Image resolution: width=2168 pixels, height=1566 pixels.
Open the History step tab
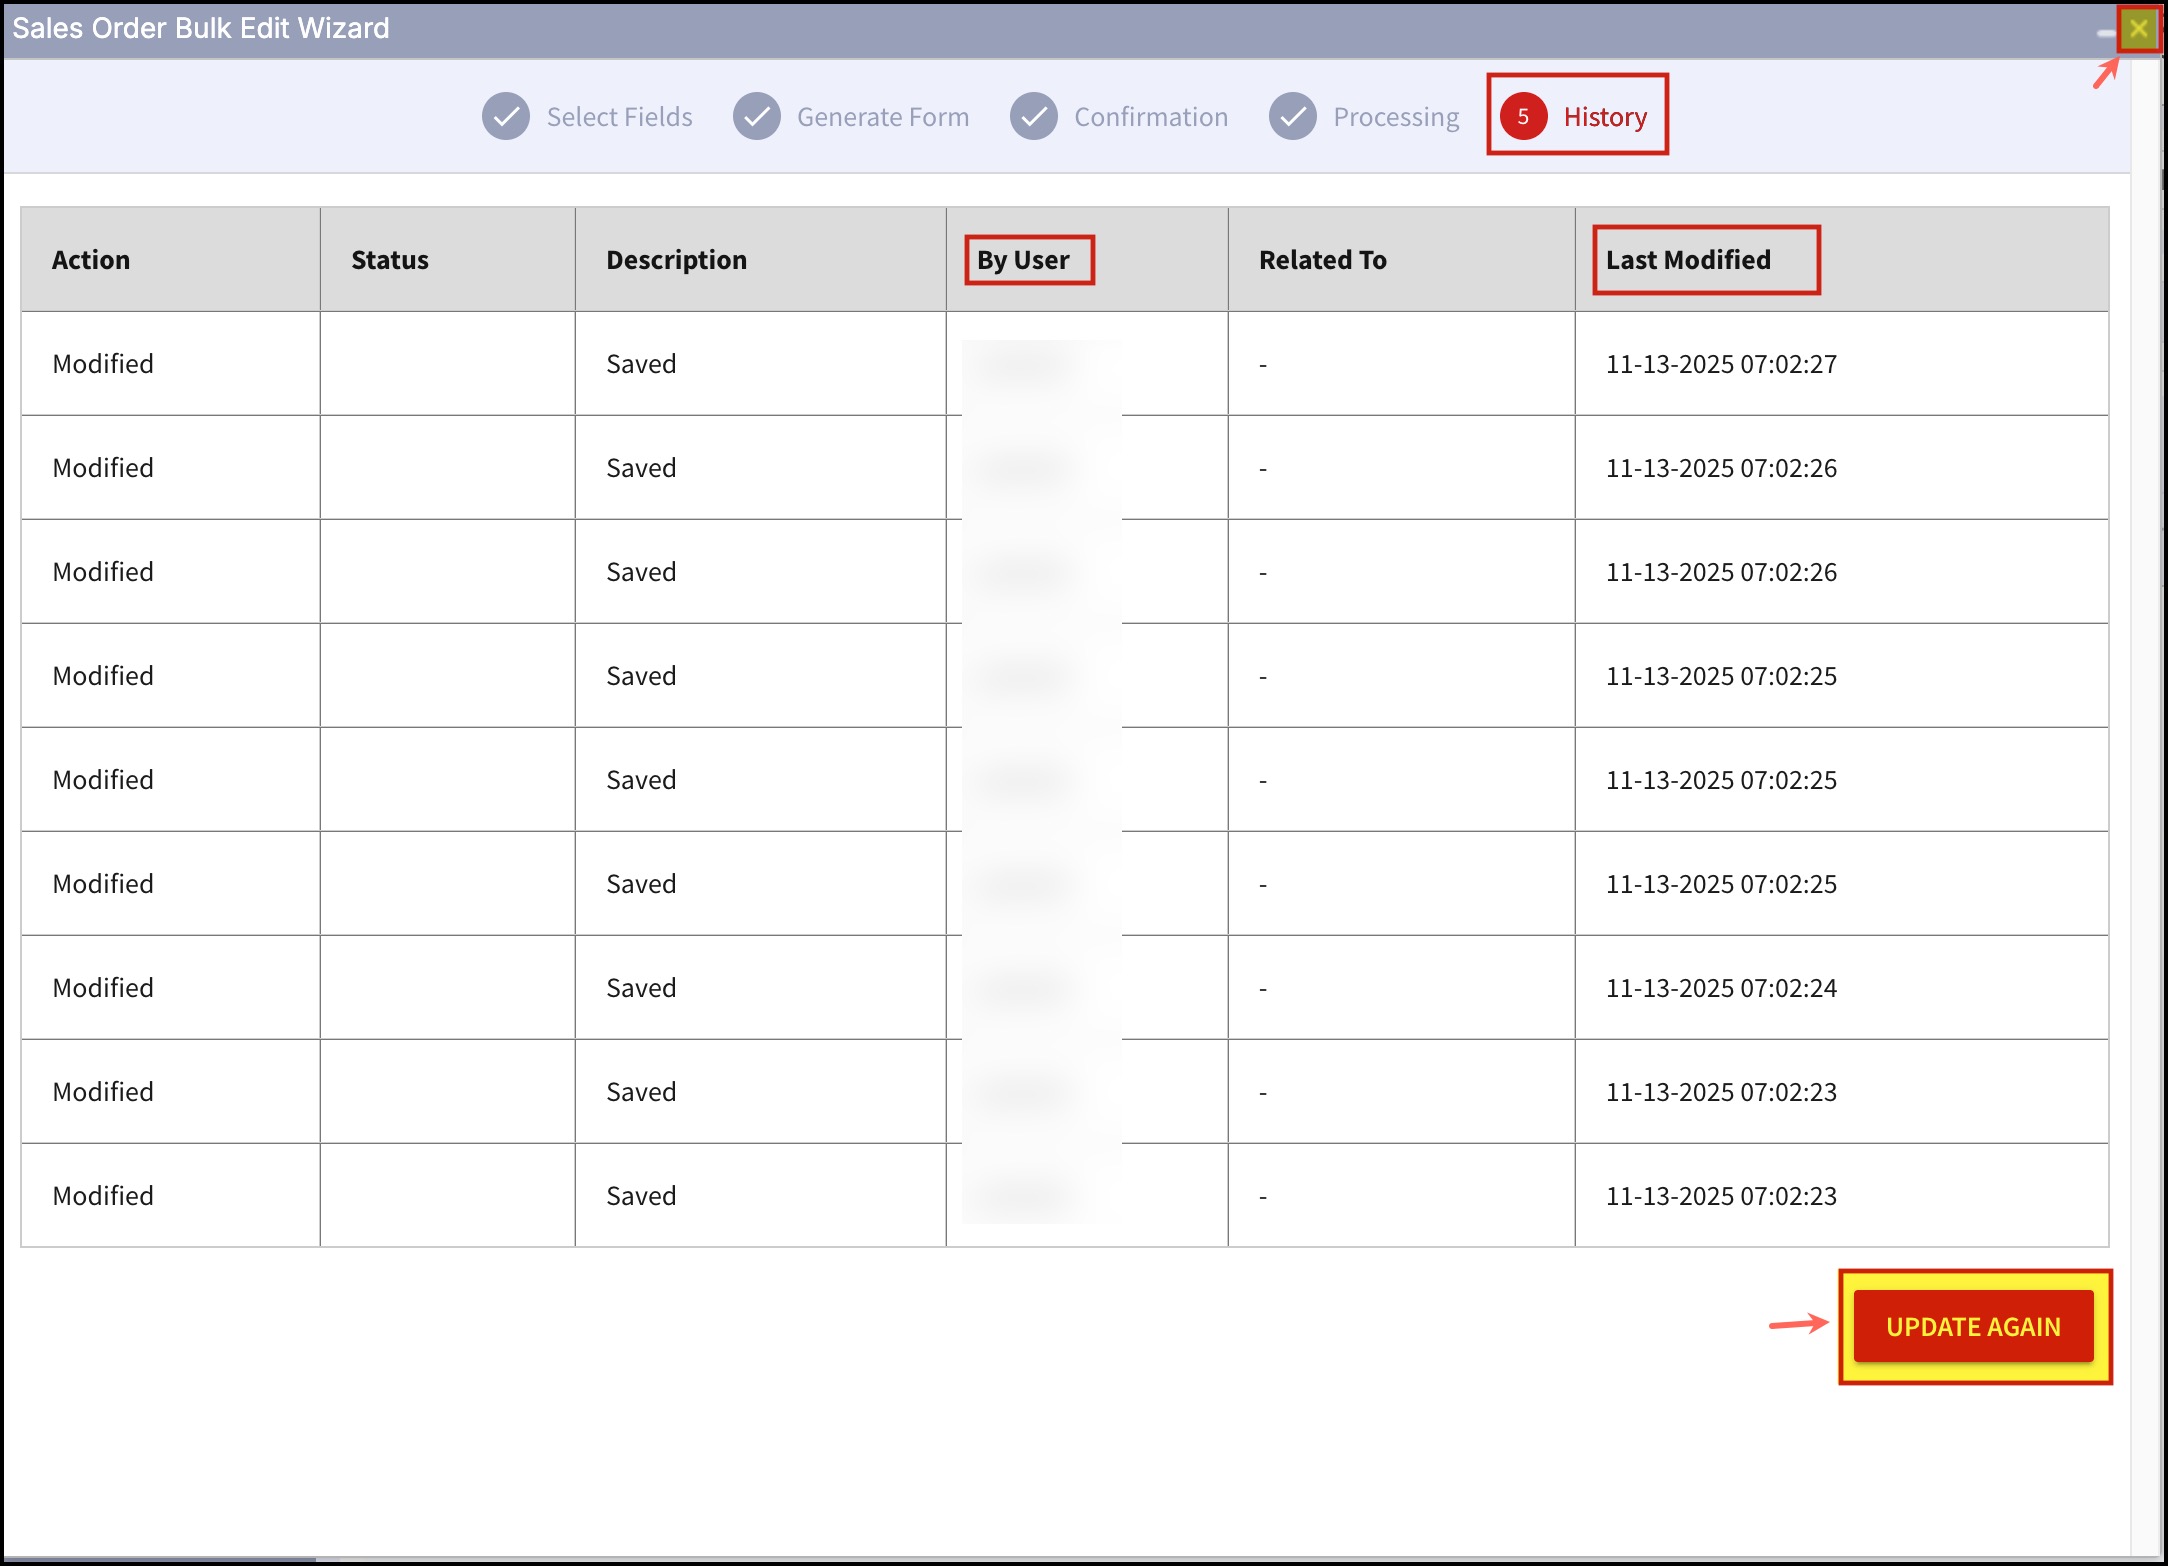click(1604, 117)
